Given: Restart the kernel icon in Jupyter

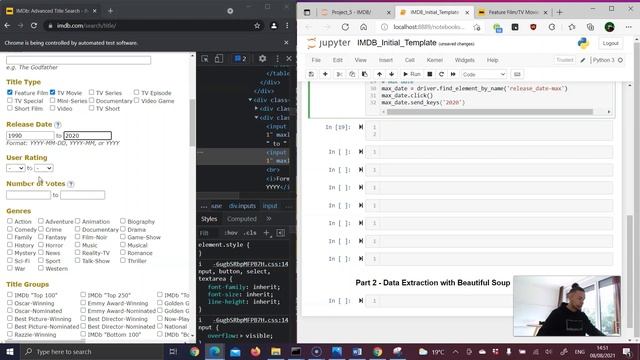Looking at the screenshot, I should 441,74.
